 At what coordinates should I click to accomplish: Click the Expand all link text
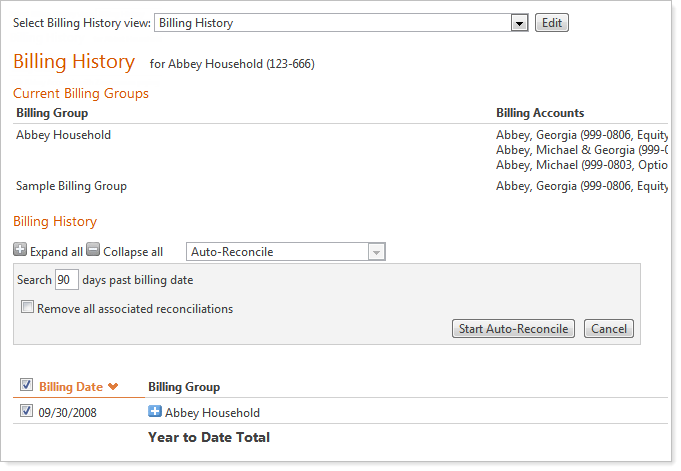[56, 252]
